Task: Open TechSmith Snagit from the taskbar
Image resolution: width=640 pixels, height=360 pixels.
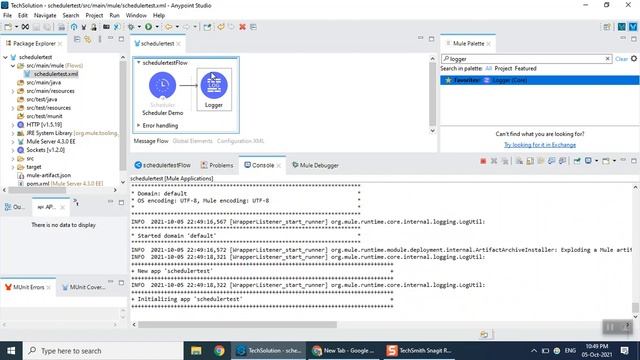Action: 419,351
